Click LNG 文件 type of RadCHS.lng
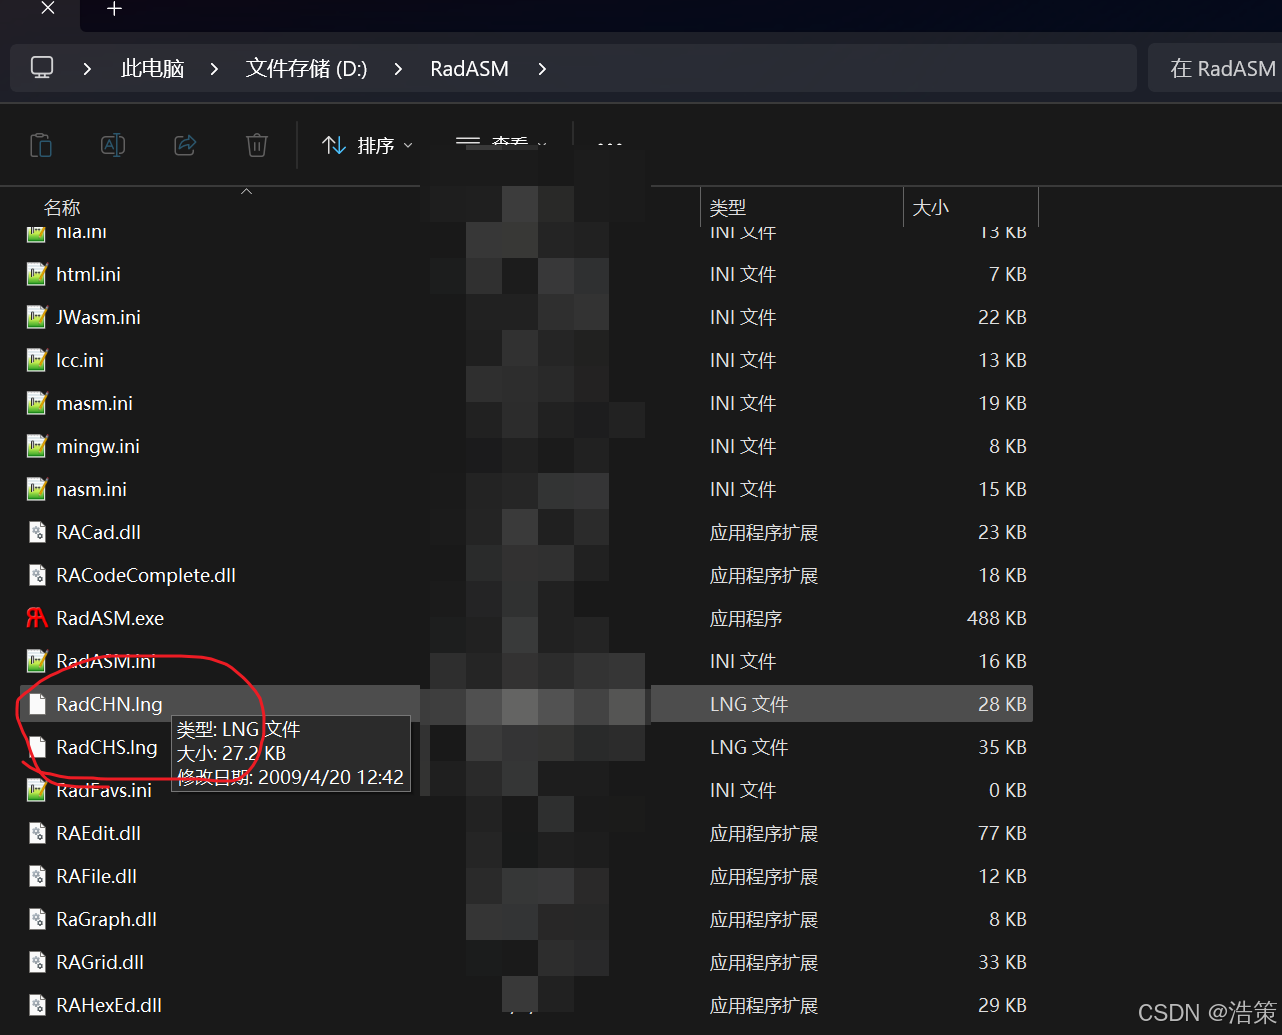The height and width of the screenshot is (1035, 1282). tap(749, 747)
